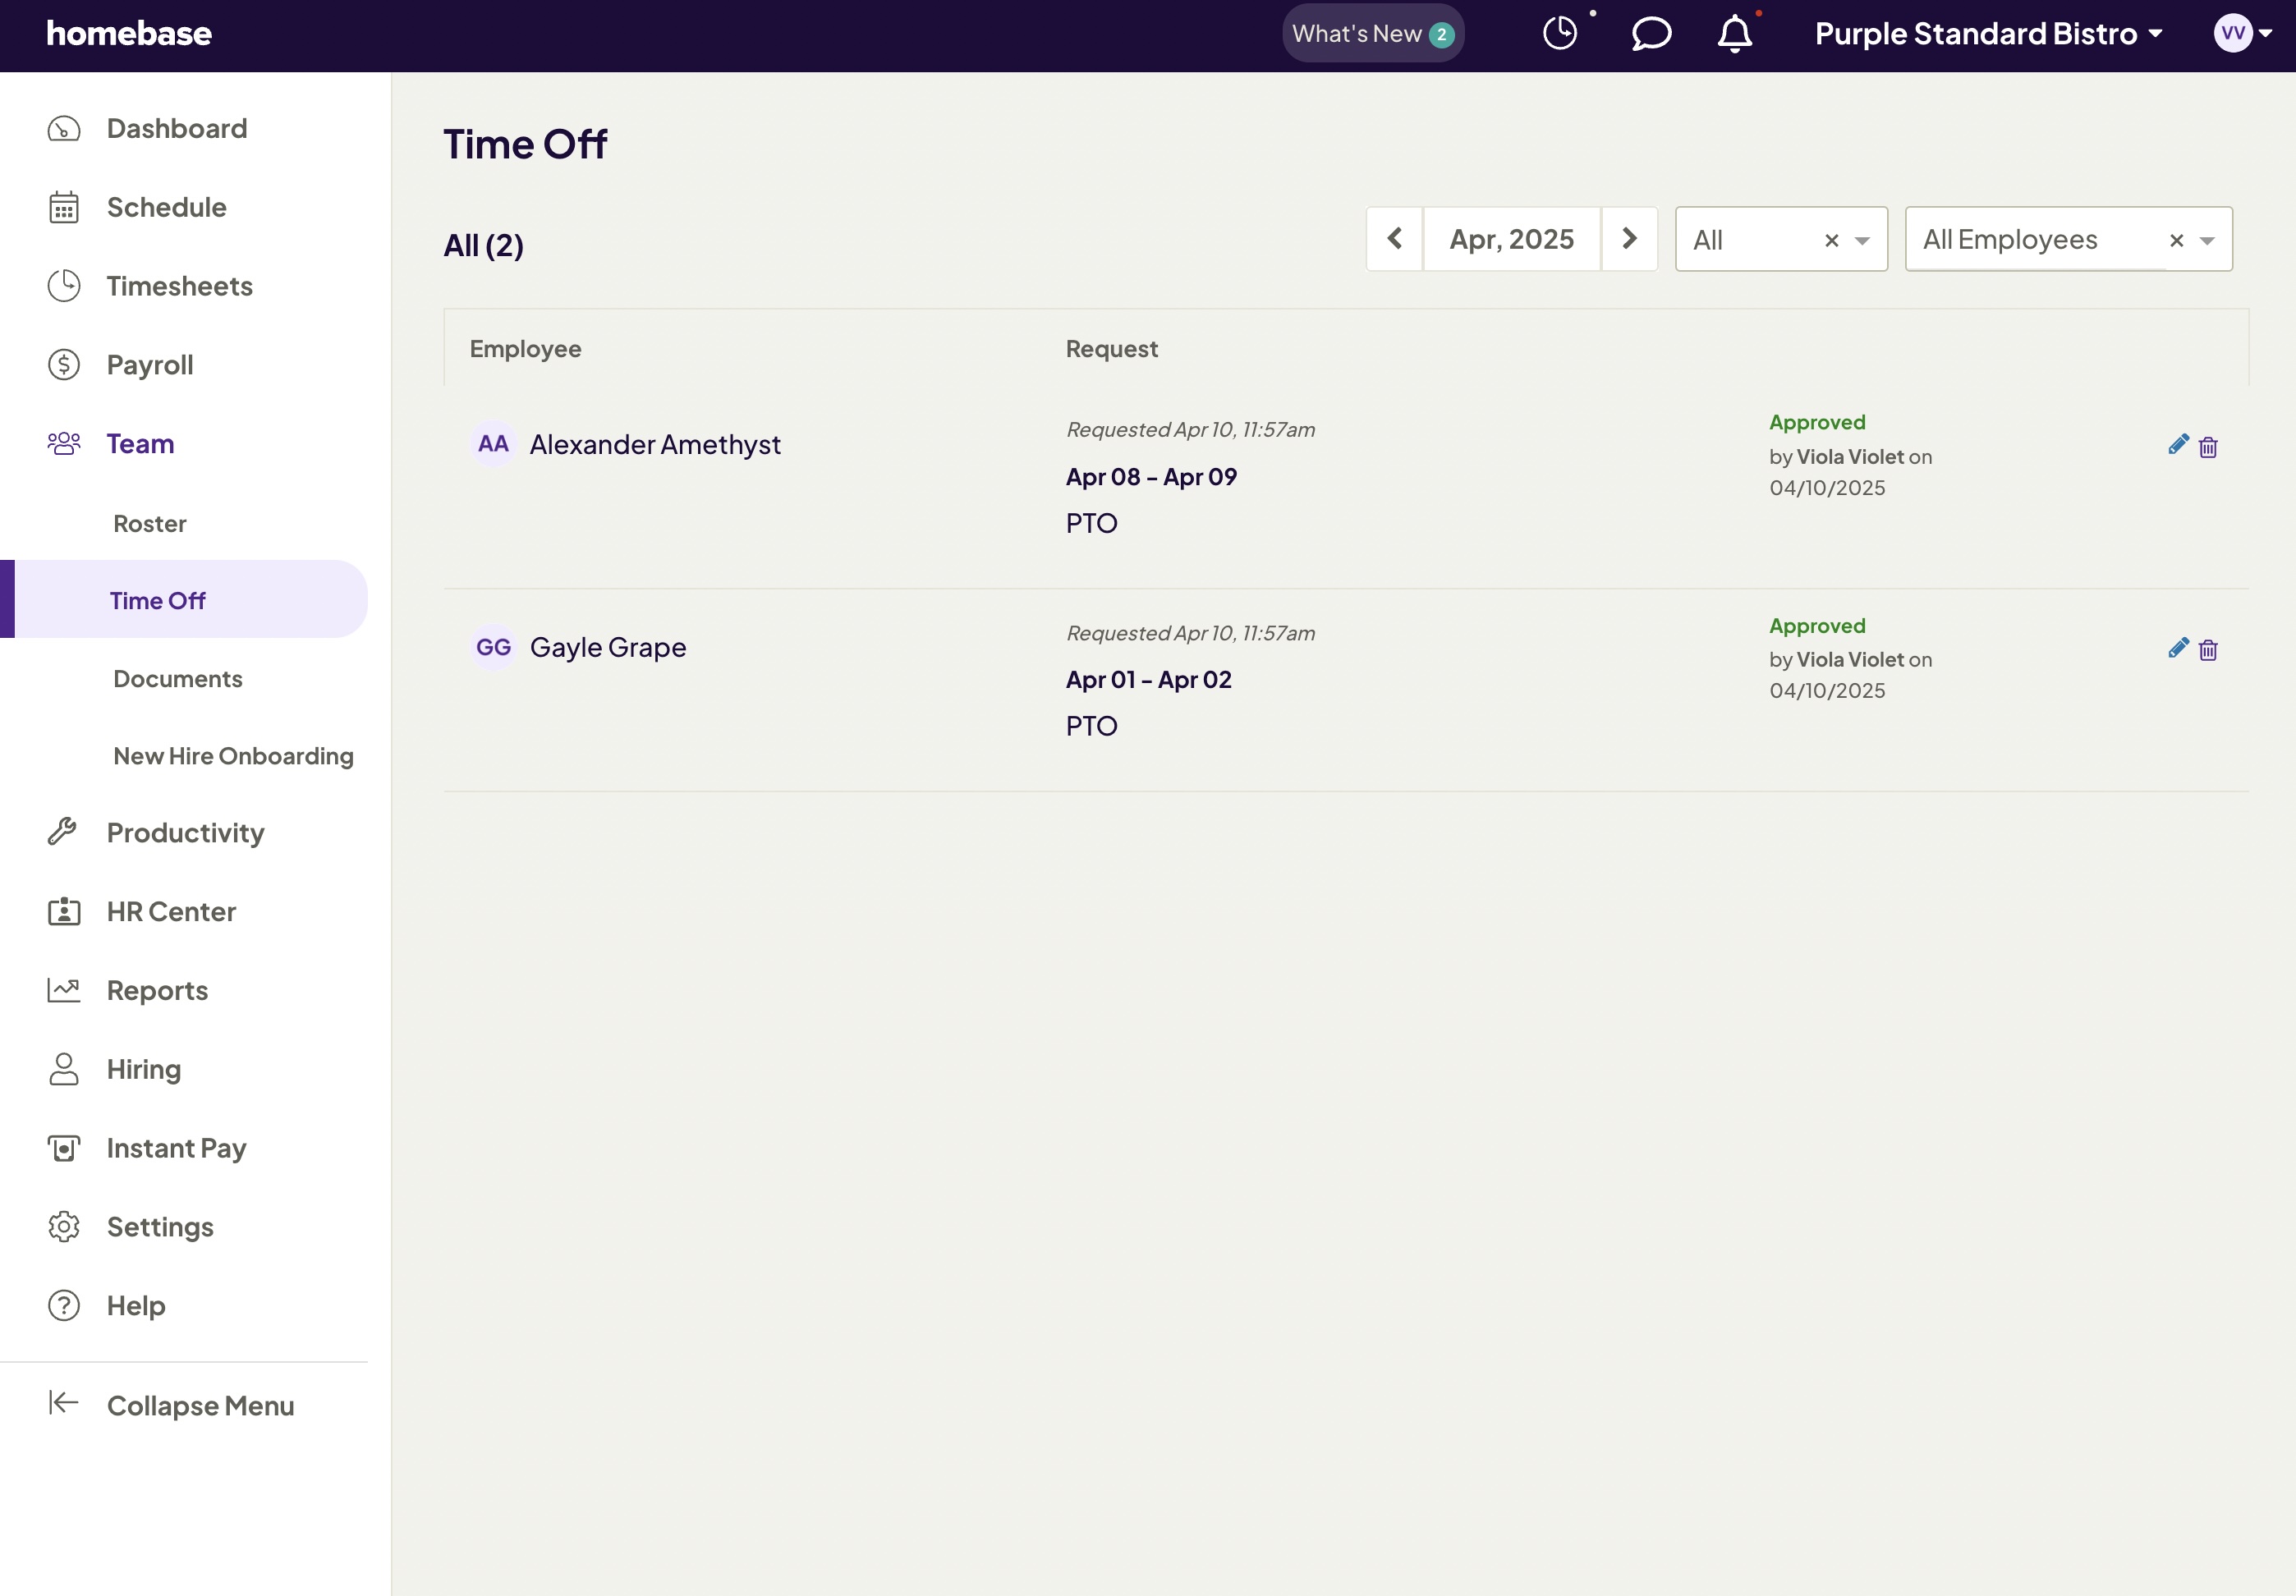This screenshot has height=1596, width=2296.
Task: Delete Gayle Grape's PTO request
Action: (x=2208, y=650)
